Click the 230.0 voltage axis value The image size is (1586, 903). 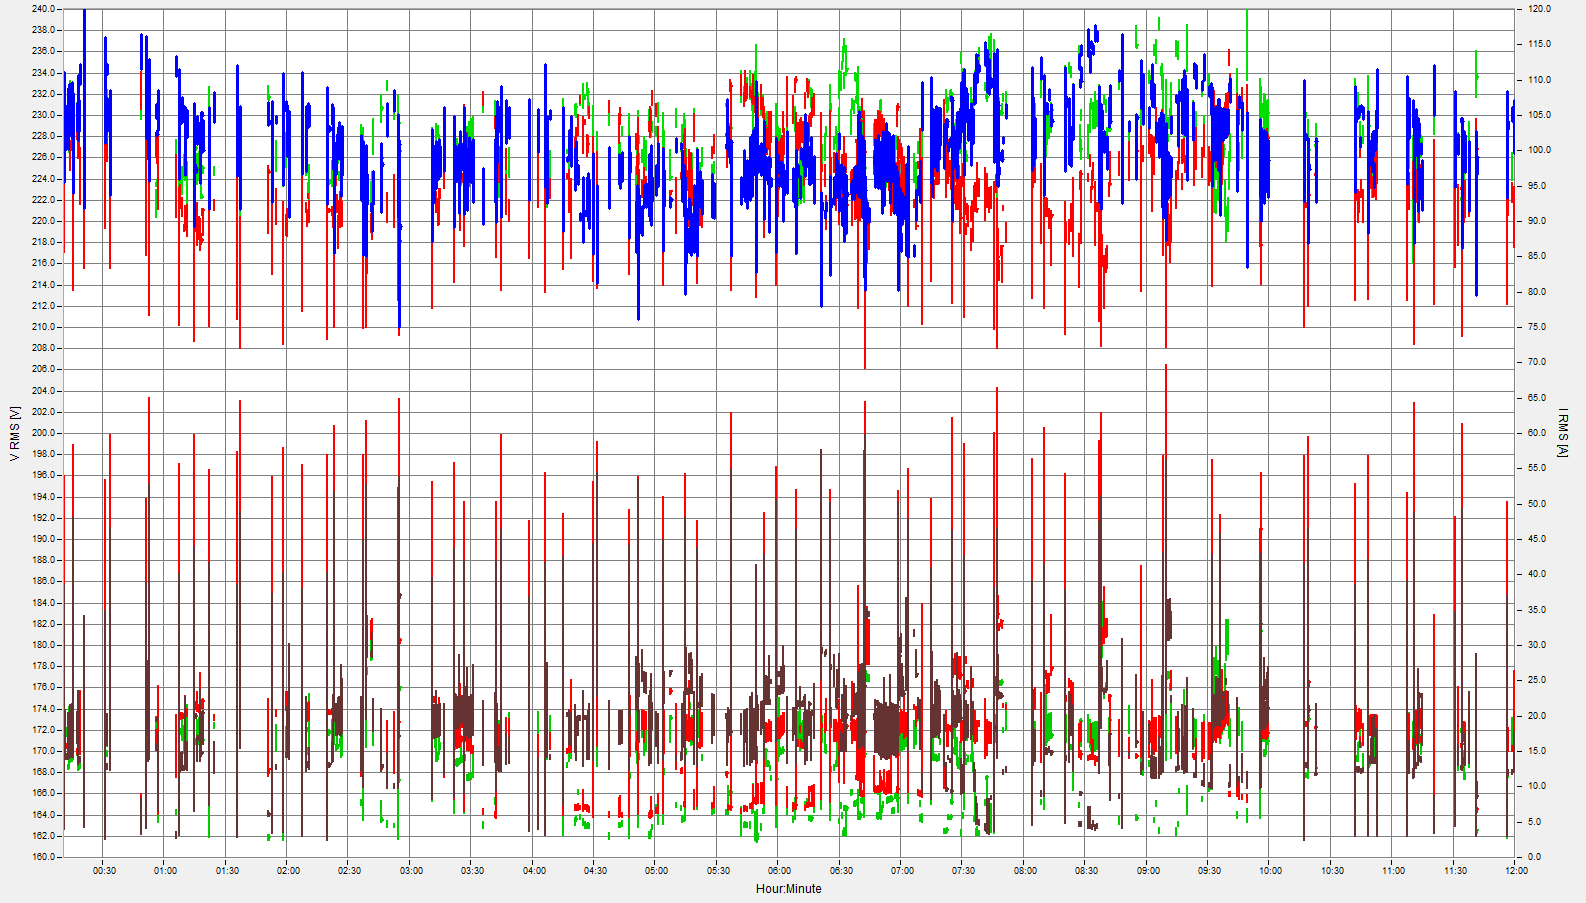point(44,115)
